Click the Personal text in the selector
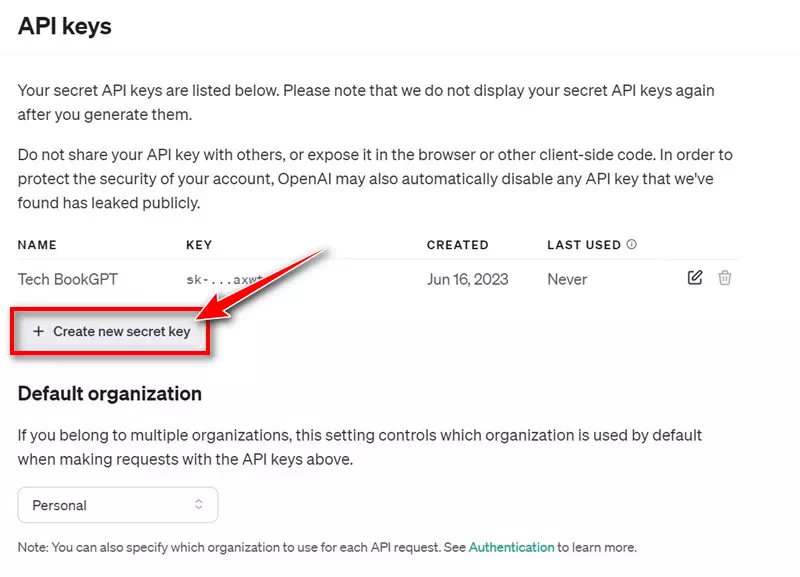Viewport: 800px width, 577px height. [x=60, y=505]
